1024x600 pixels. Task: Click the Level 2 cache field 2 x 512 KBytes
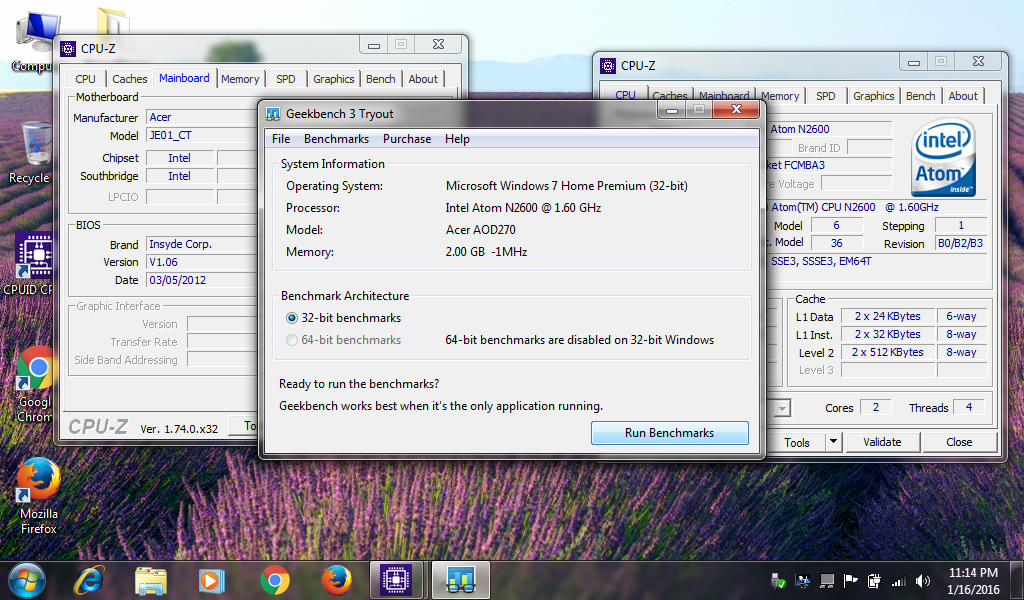(888, 352)
